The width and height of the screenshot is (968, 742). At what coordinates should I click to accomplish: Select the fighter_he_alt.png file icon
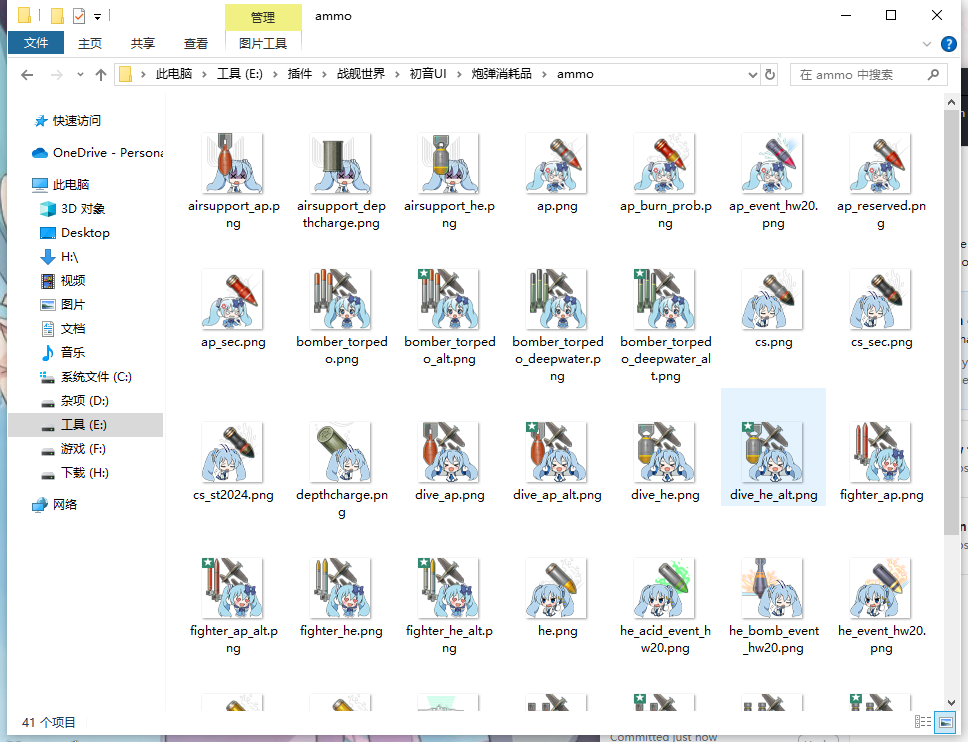tap(449, 588)
